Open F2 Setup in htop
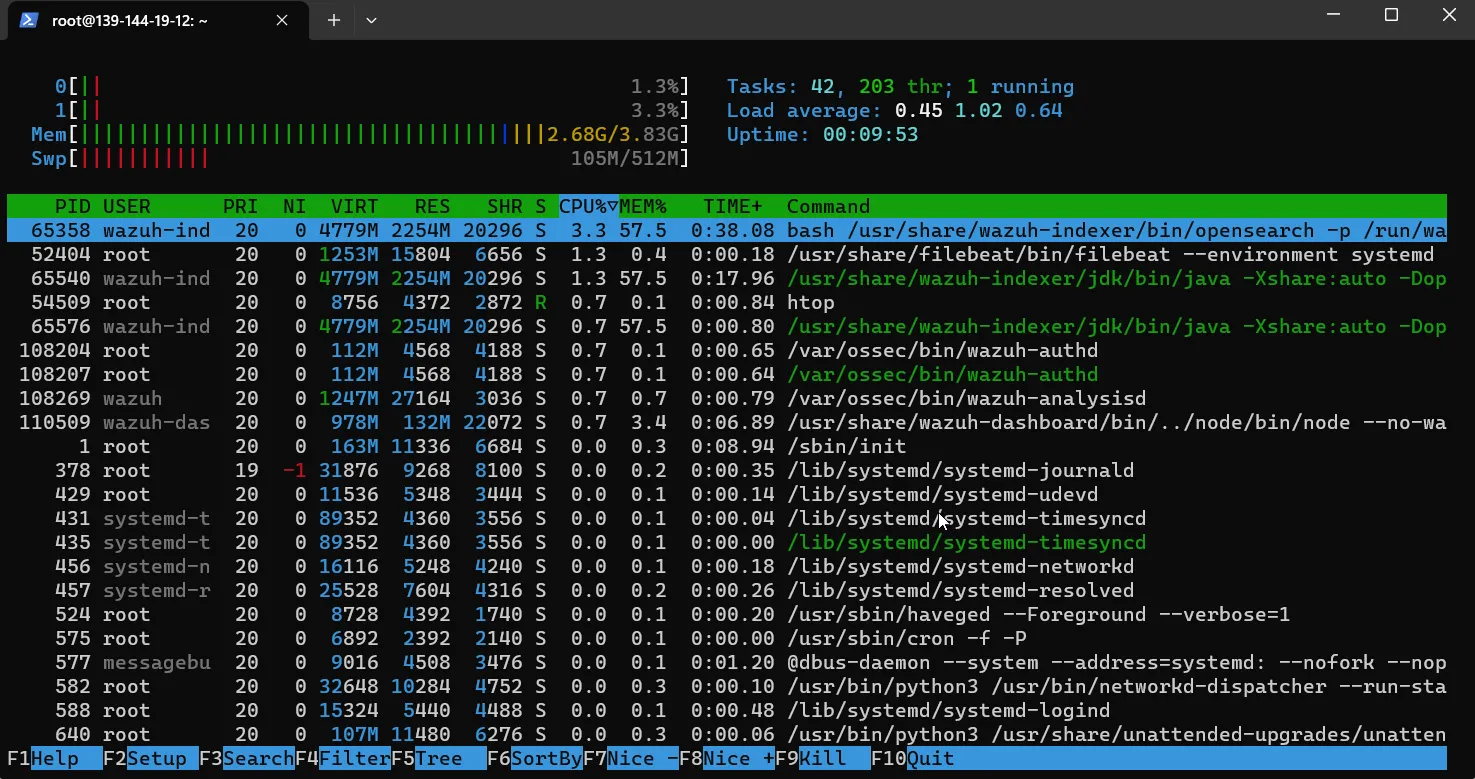 (x=151, y=758)
